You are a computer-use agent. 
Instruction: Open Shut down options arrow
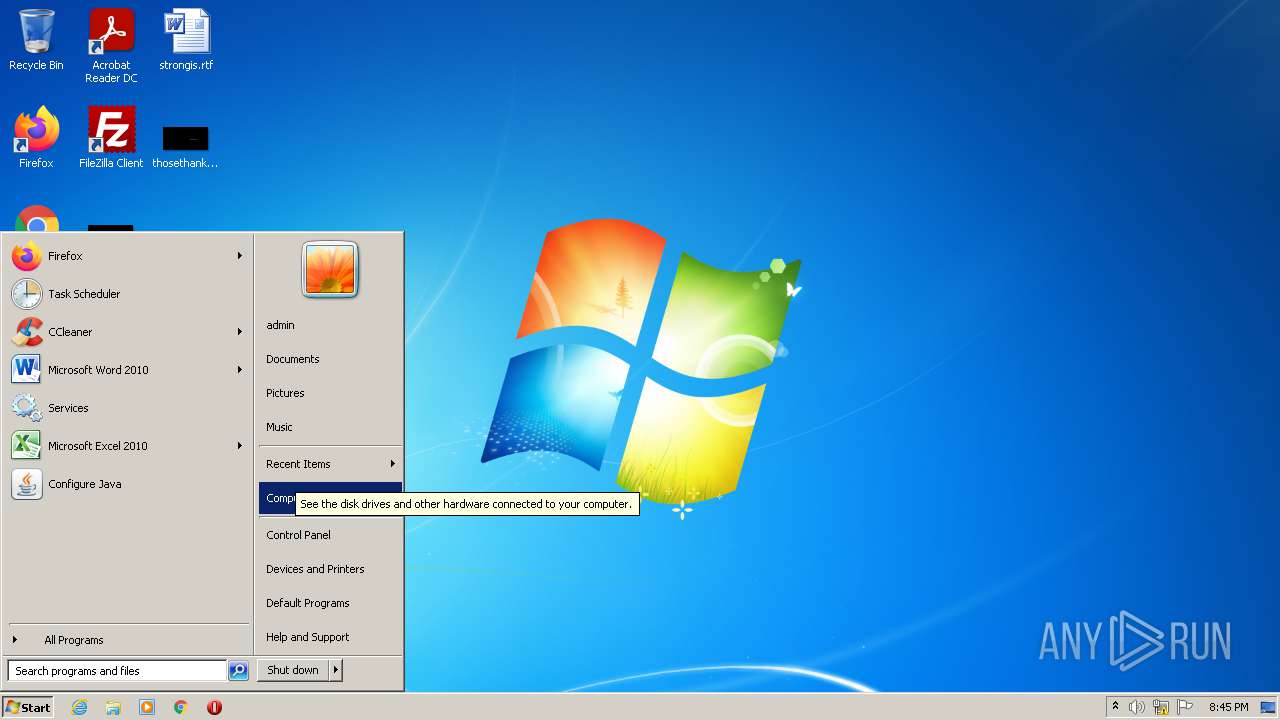pos(336,670)
